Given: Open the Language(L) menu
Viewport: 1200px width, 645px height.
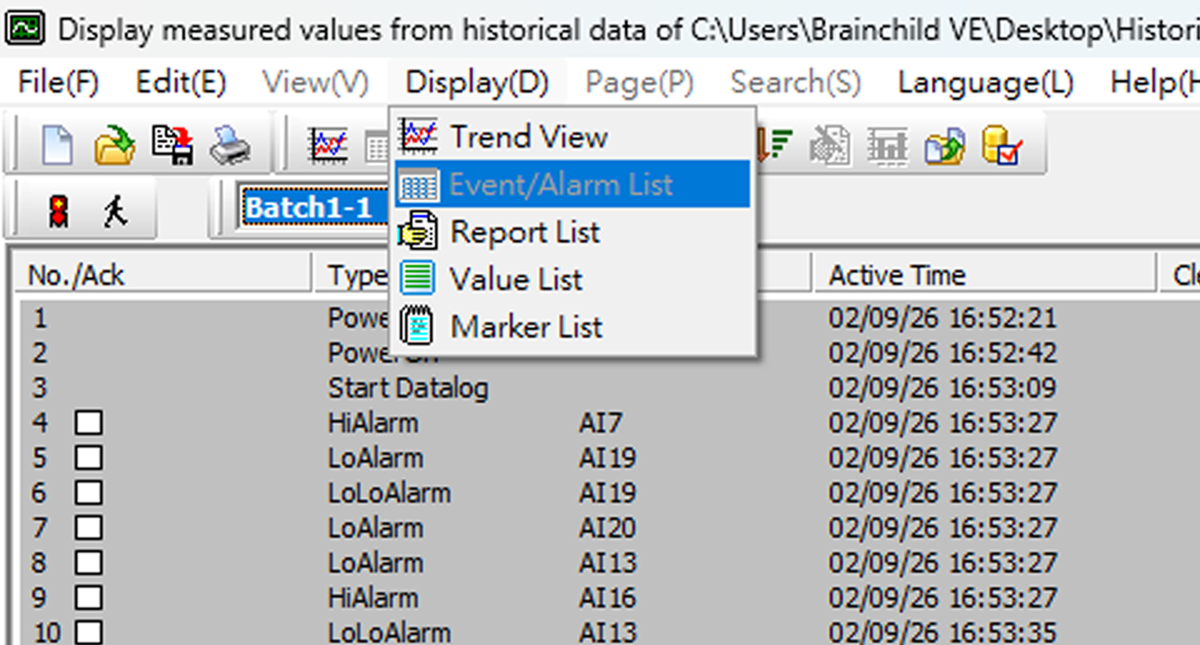Looking at the screenshot, I should tap(985, 82).
